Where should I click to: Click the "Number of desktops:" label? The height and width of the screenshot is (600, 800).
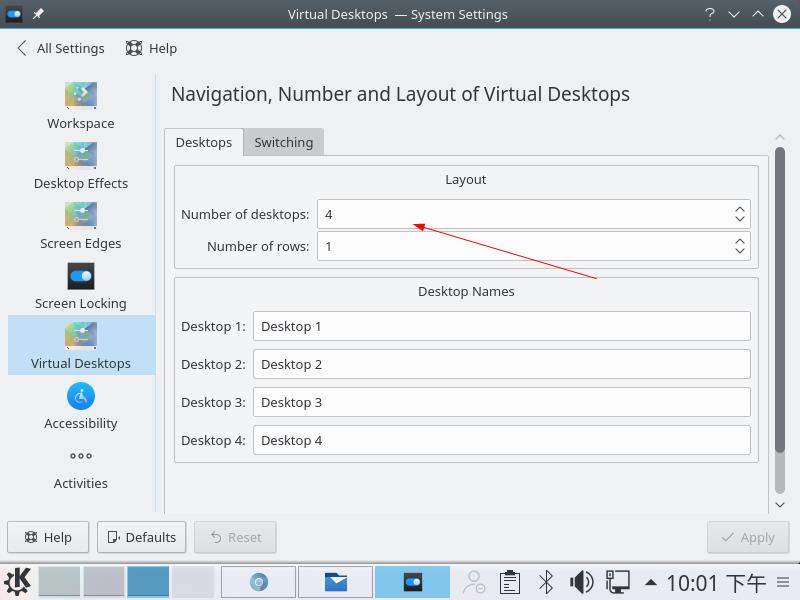click(245, 214)
